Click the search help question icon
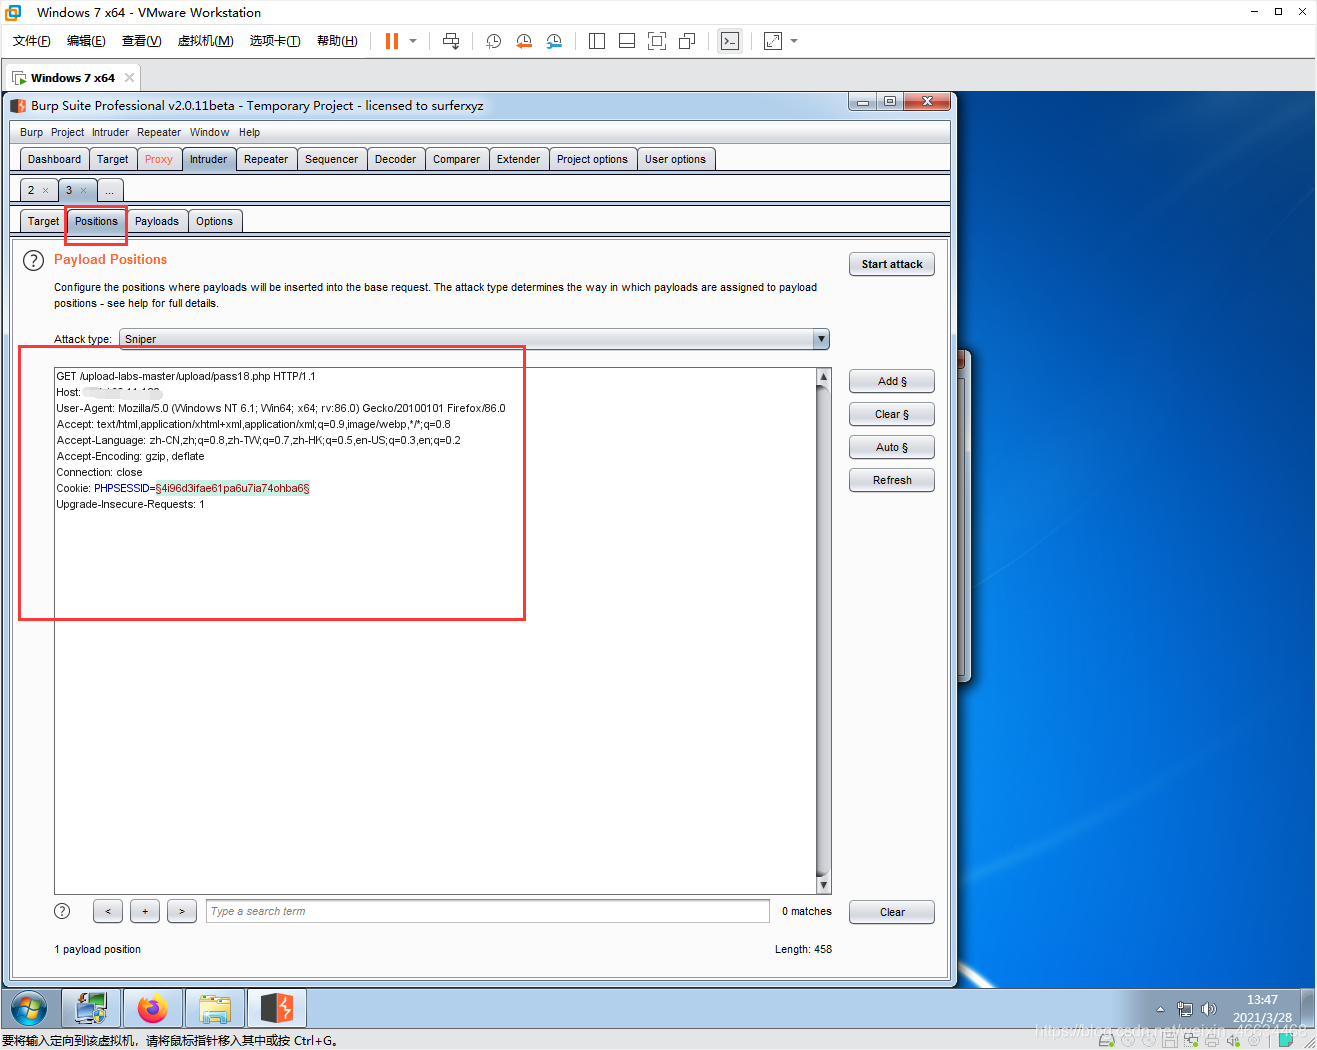This screenshot has height=1050, width=1317. pos(62,911)
